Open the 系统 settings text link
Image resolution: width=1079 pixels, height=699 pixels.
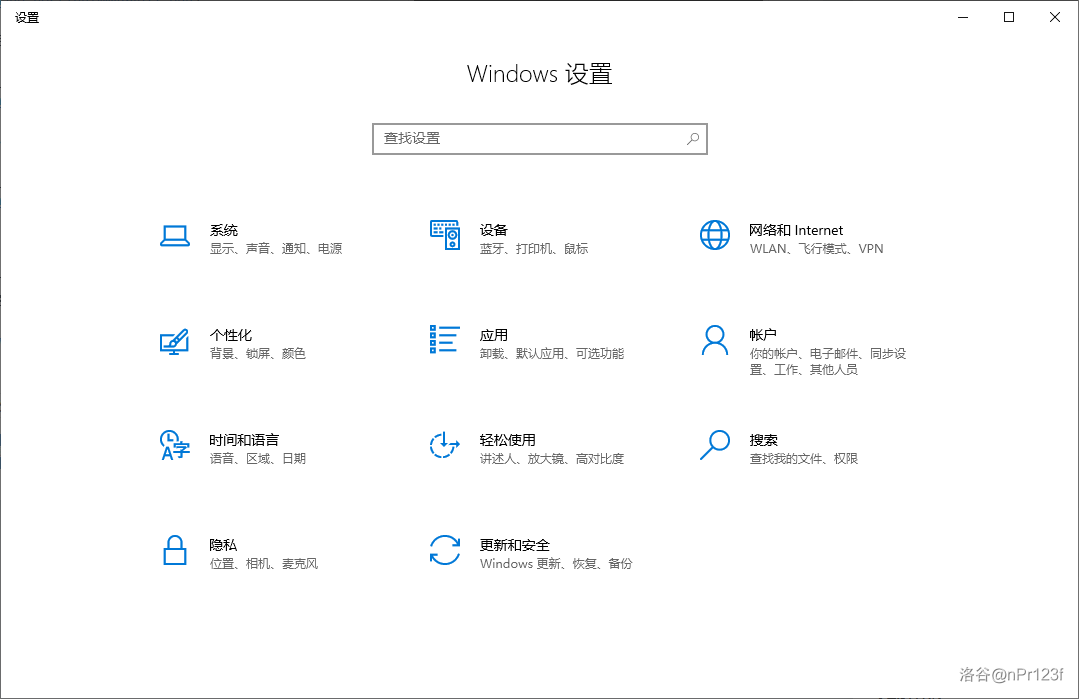[224, 230]
